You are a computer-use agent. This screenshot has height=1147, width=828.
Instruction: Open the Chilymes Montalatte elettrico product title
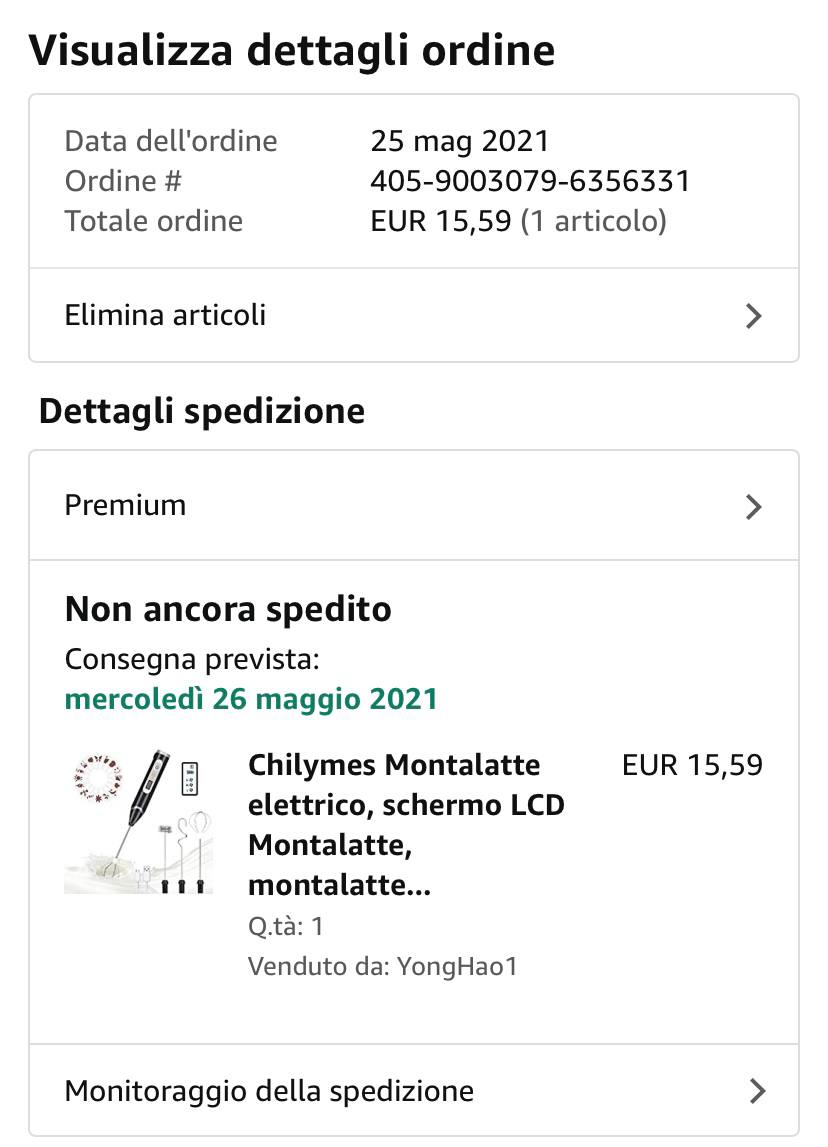click(x=406, y=825)
